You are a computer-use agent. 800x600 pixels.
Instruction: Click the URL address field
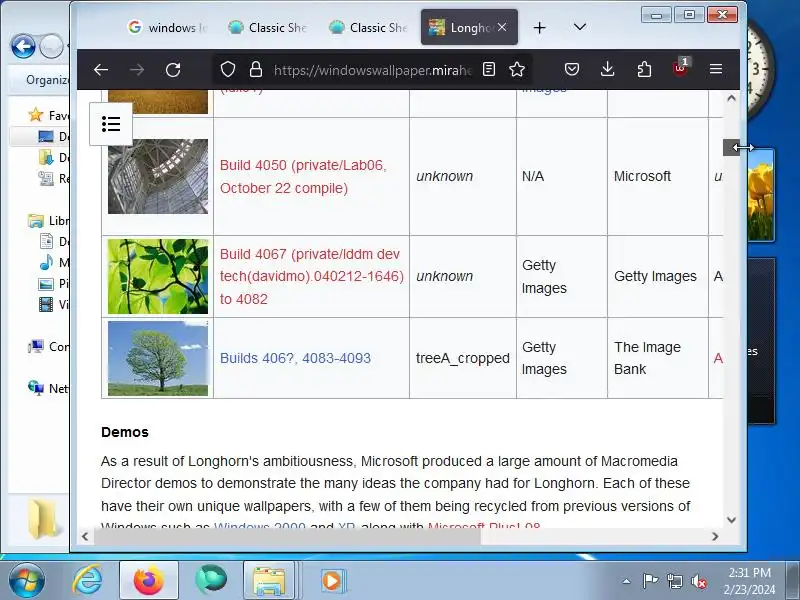tap(372, 69)
